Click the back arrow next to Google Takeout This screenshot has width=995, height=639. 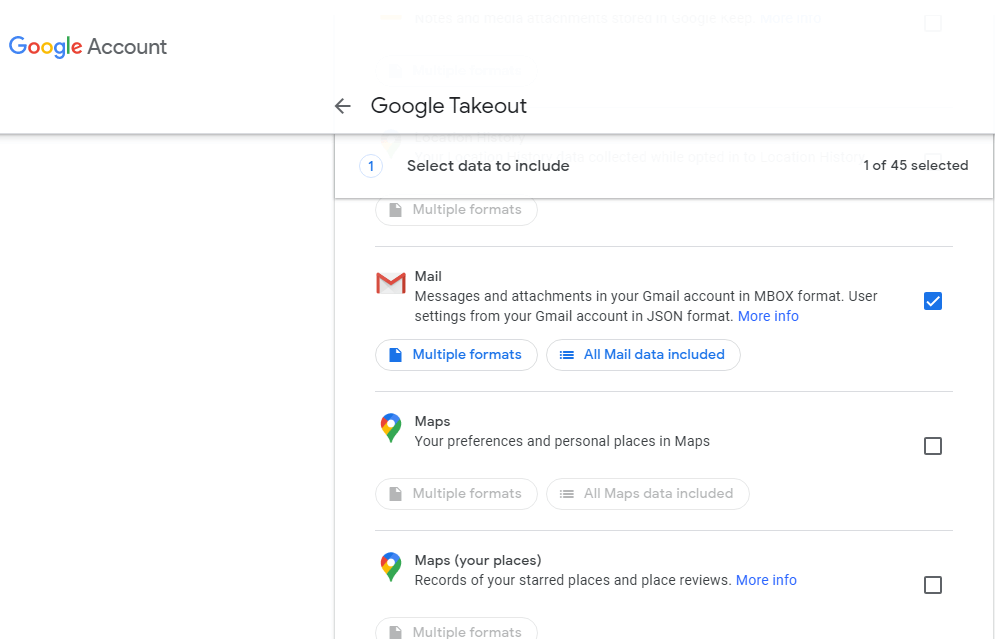343,106
